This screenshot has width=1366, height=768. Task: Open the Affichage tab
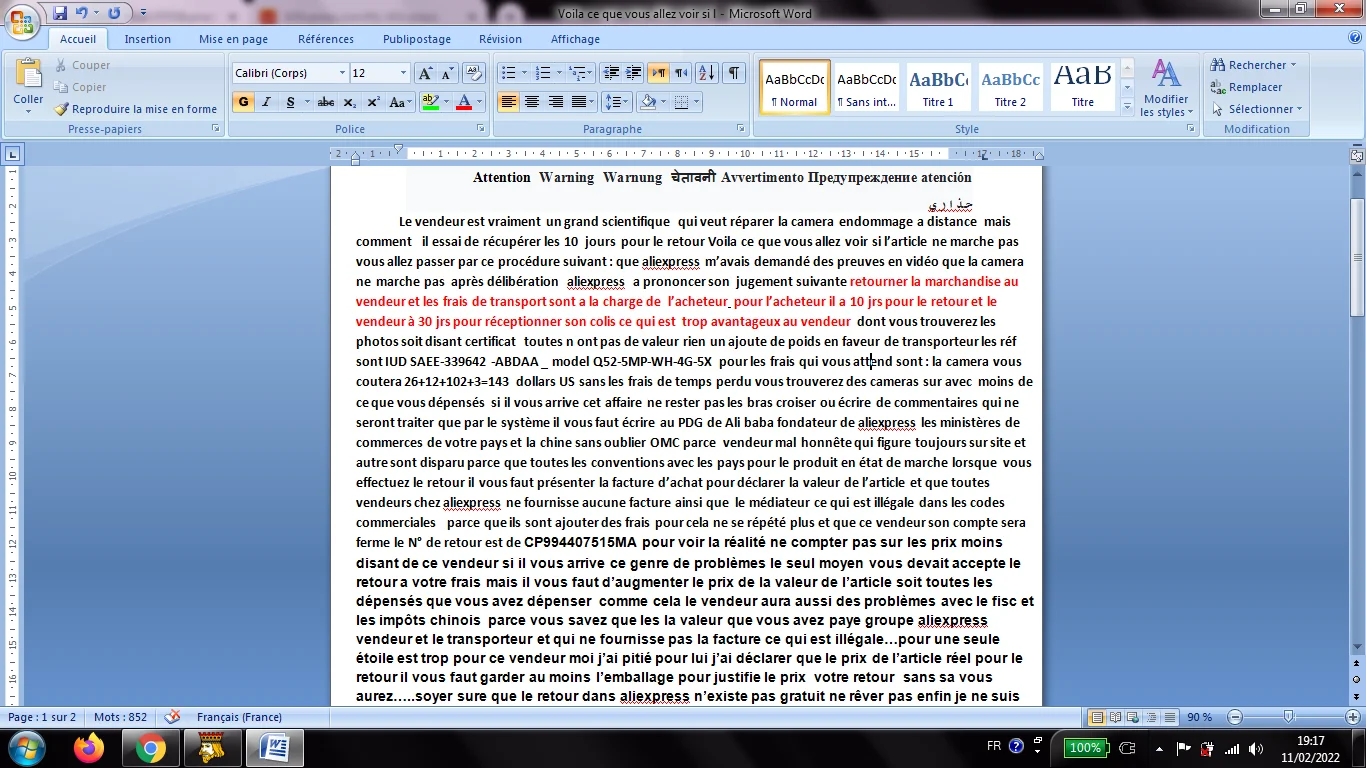tap(575, 39)
